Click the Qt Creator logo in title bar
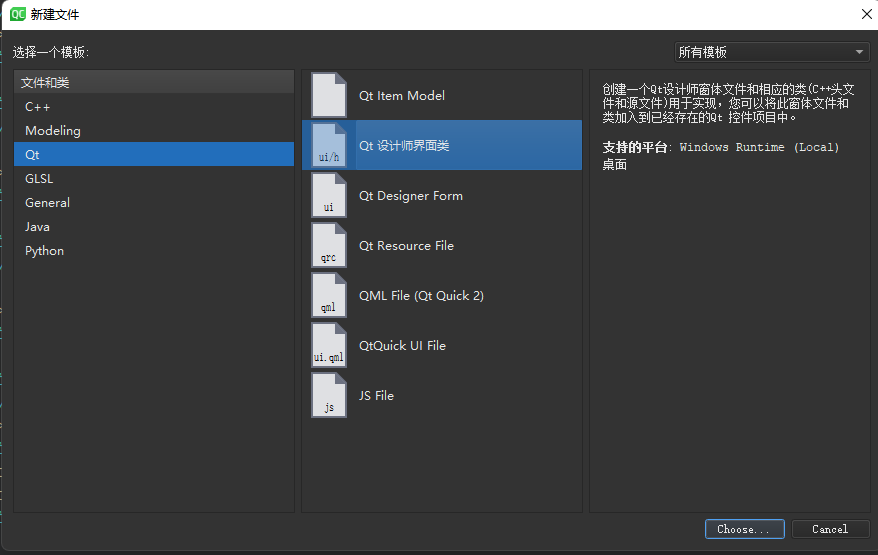 click(x=18, y=14)
